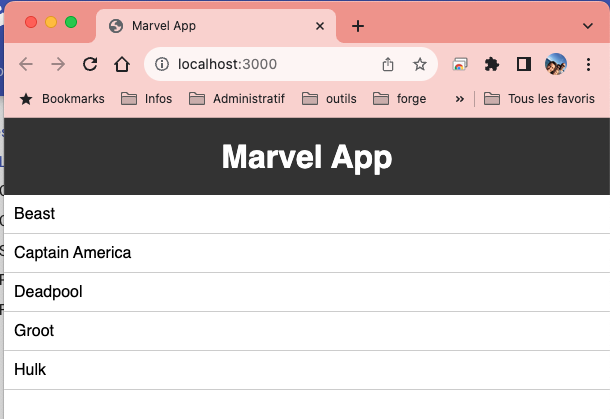610x419 pixels.
Task: Open the Tous les favoris folder
Action: pos(539,99)
